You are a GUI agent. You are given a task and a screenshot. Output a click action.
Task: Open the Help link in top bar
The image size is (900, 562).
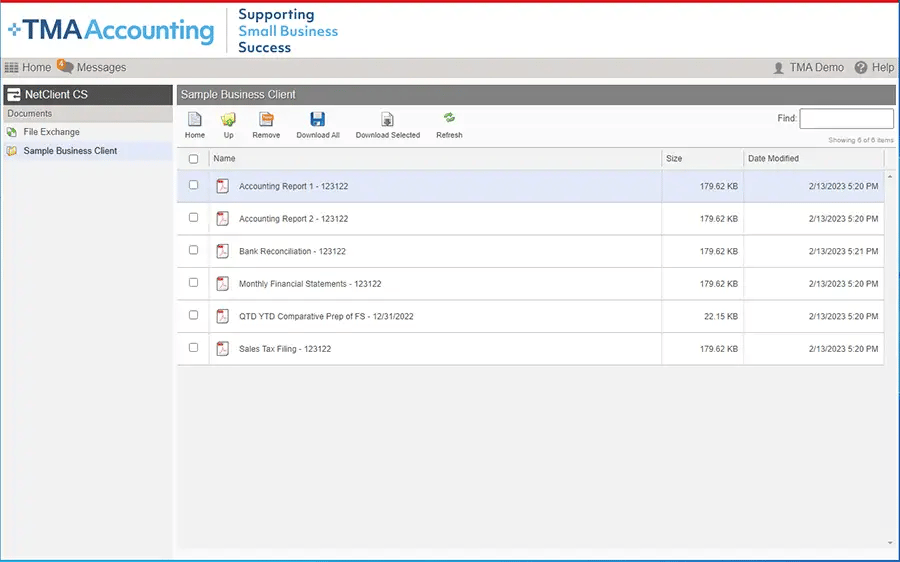tap(883, 68)
